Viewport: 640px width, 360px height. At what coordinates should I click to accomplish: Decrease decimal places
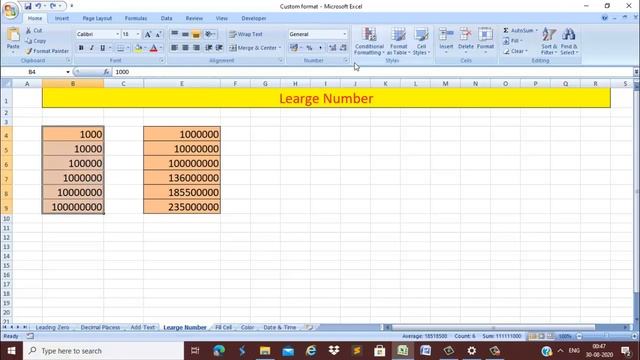coord(343,48)
